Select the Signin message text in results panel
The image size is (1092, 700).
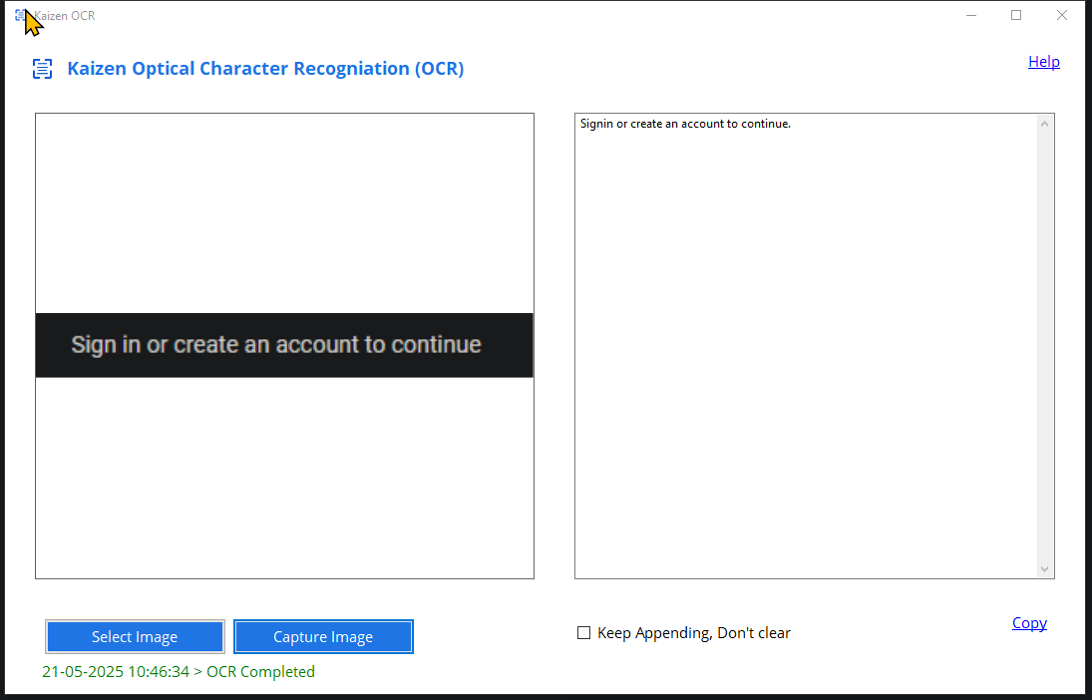pyautogui.click(x=685, y=123)
